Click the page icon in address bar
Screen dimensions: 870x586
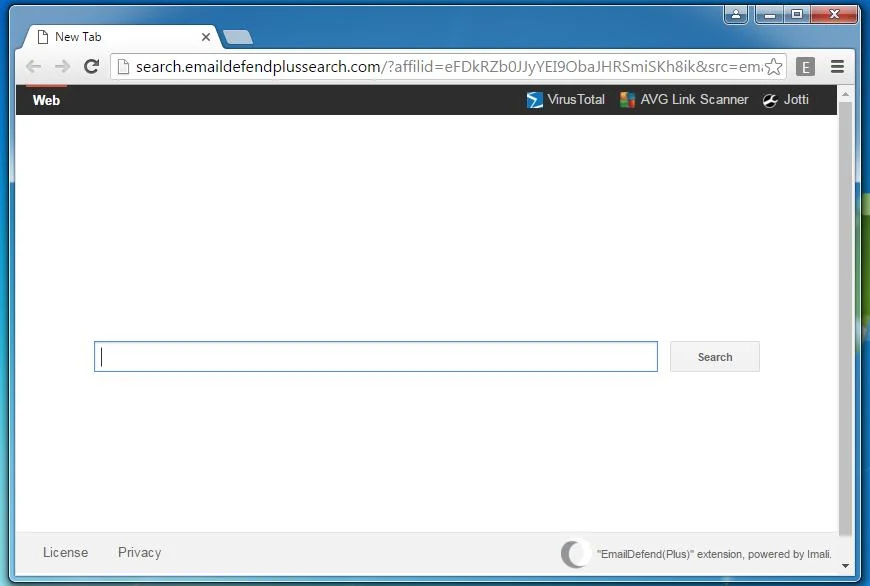(x=124, y=67)
